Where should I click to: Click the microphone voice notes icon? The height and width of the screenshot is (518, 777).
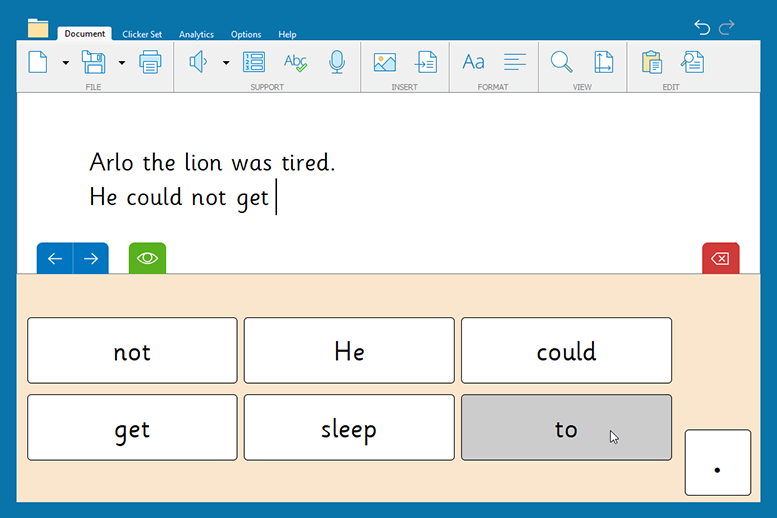[337, 63]
